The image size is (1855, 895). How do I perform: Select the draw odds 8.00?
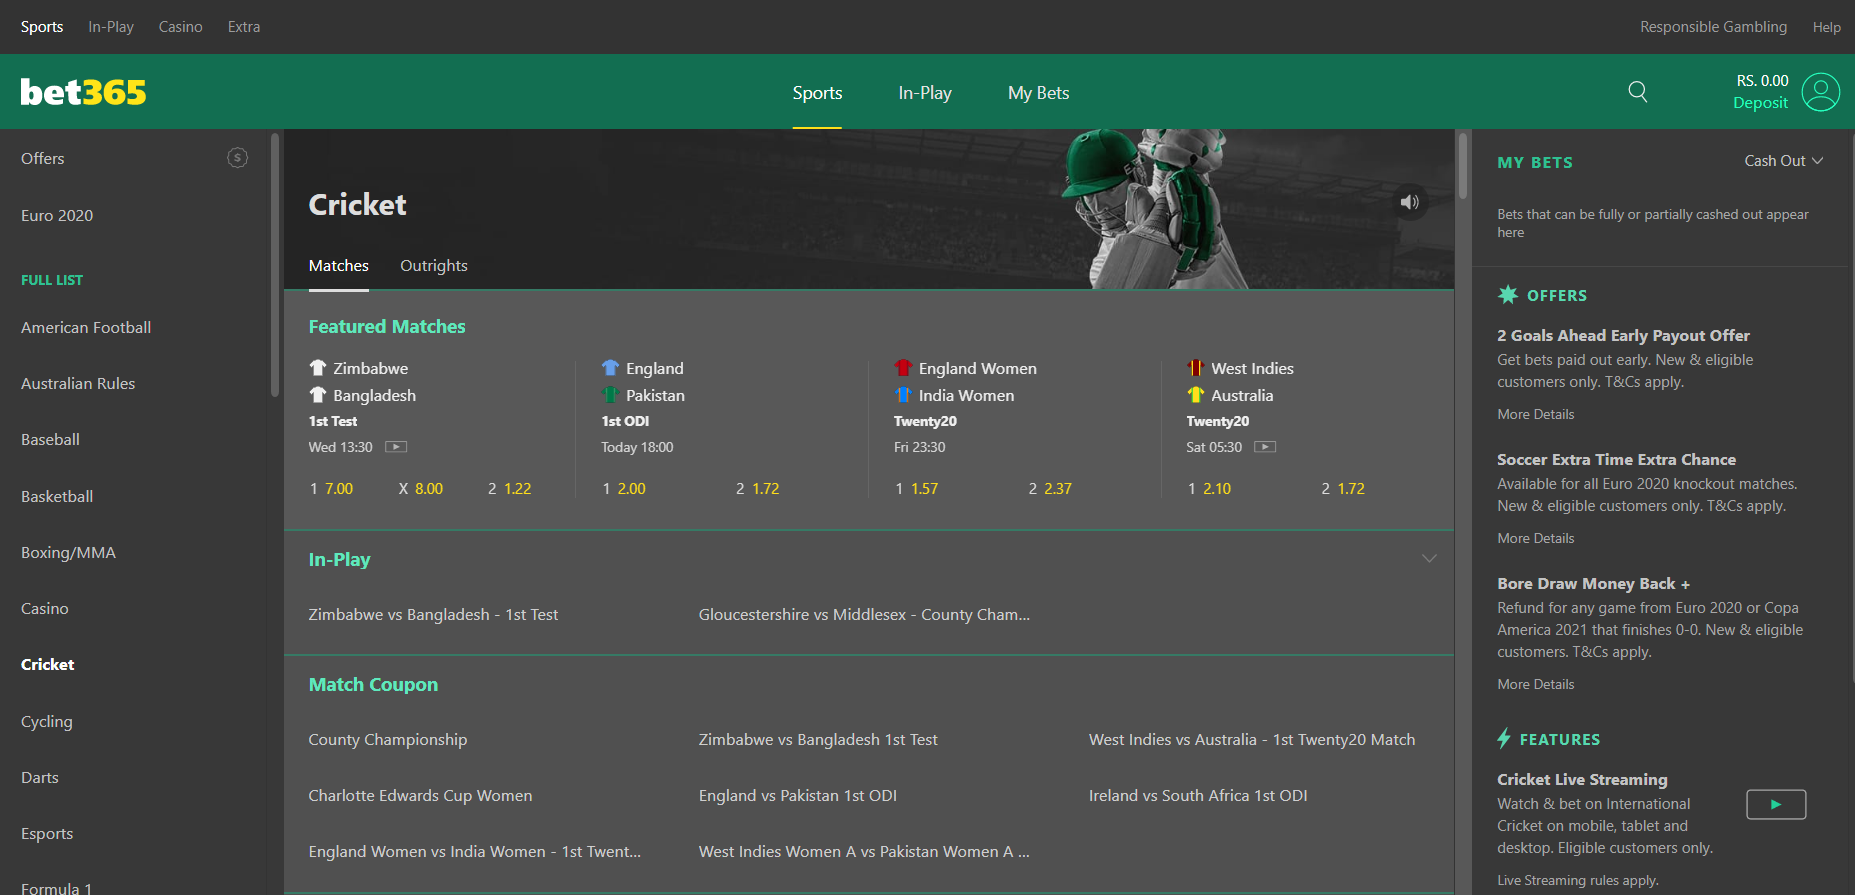(421, 489)
